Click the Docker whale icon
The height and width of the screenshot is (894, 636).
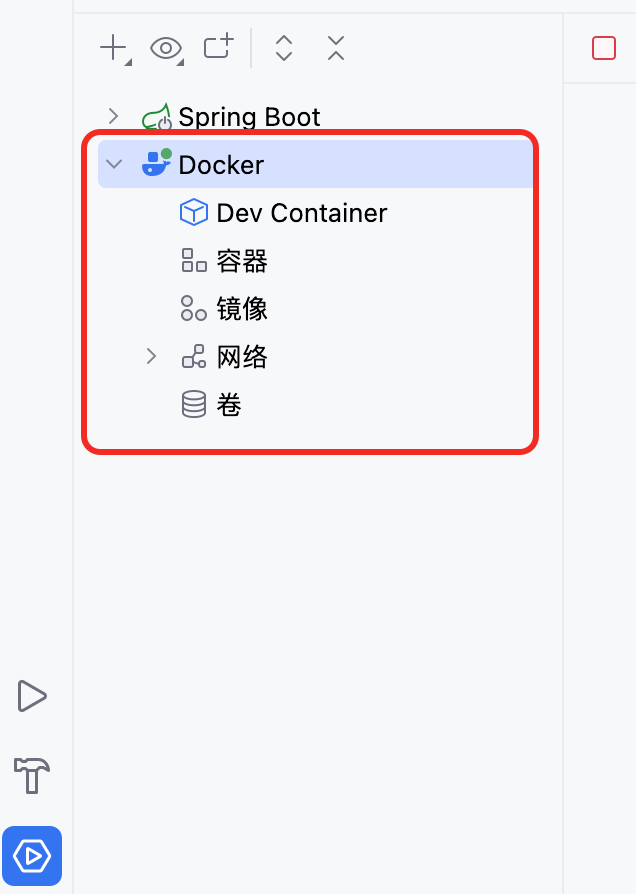point(157,162)
